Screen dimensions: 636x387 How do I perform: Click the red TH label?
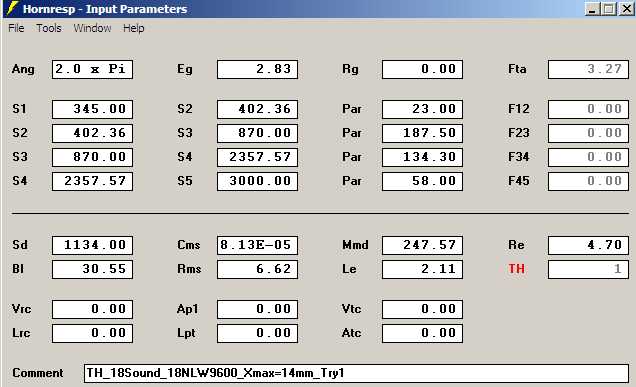(516, 269)
